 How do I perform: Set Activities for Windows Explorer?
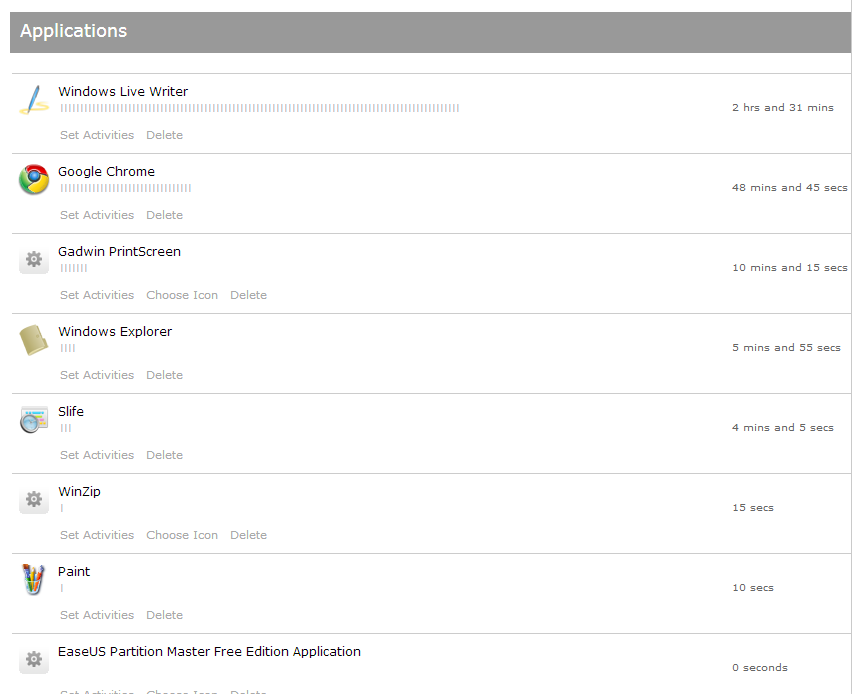[97, 375]
